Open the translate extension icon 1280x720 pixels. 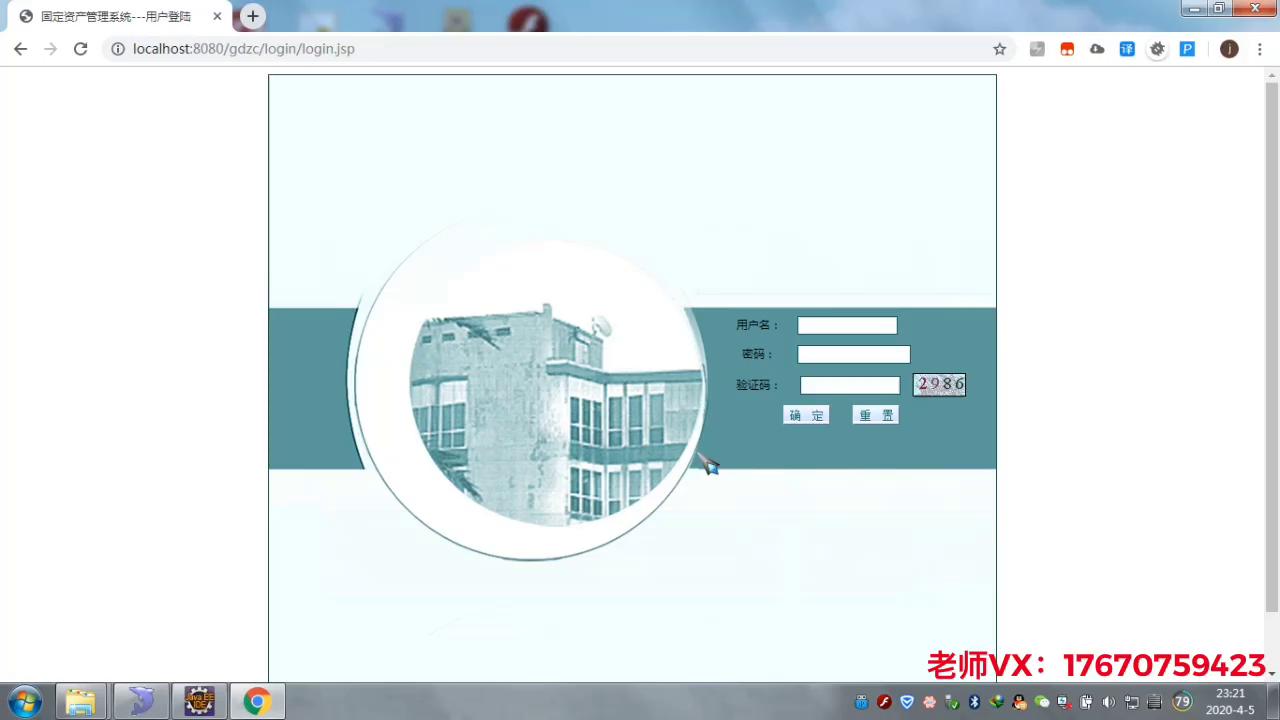click(x=1127, y=48)
